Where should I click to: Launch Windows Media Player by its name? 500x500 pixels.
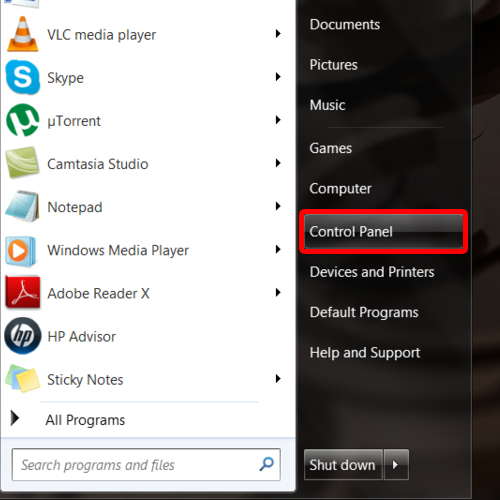coord(118,250)
